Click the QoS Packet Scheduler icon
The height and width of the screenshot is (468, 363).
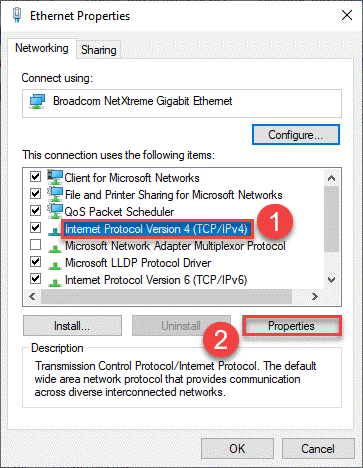click(x=55, y=211)
